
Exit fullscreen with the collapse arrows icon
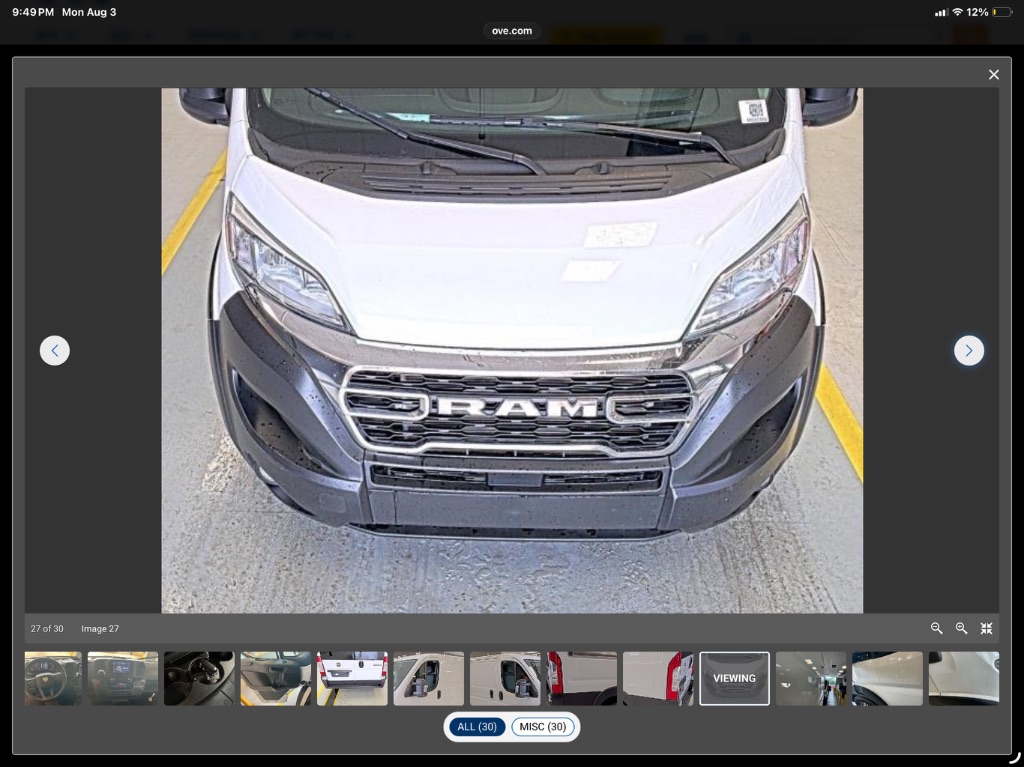point(986,628)
